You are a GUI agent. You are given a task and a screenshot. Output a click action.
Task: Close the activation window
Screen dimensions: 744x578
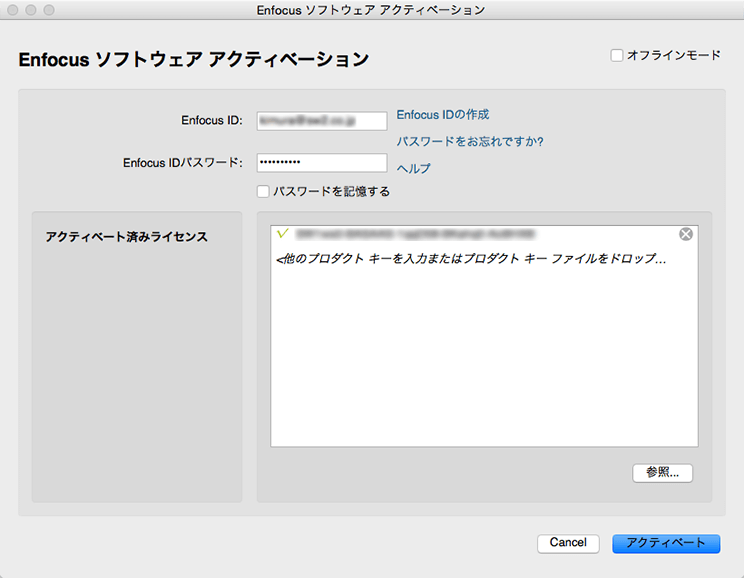point(13,10)
